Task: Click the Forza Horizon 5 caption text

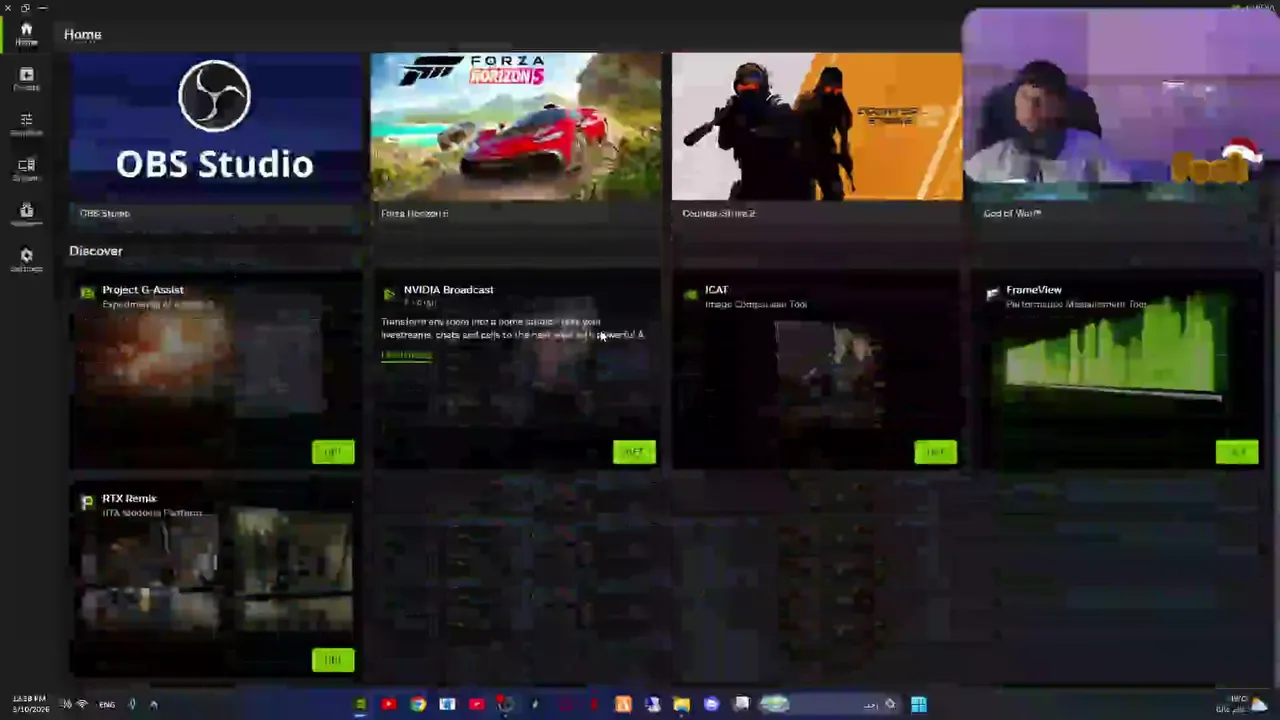Action: click(x=415, y=213)
